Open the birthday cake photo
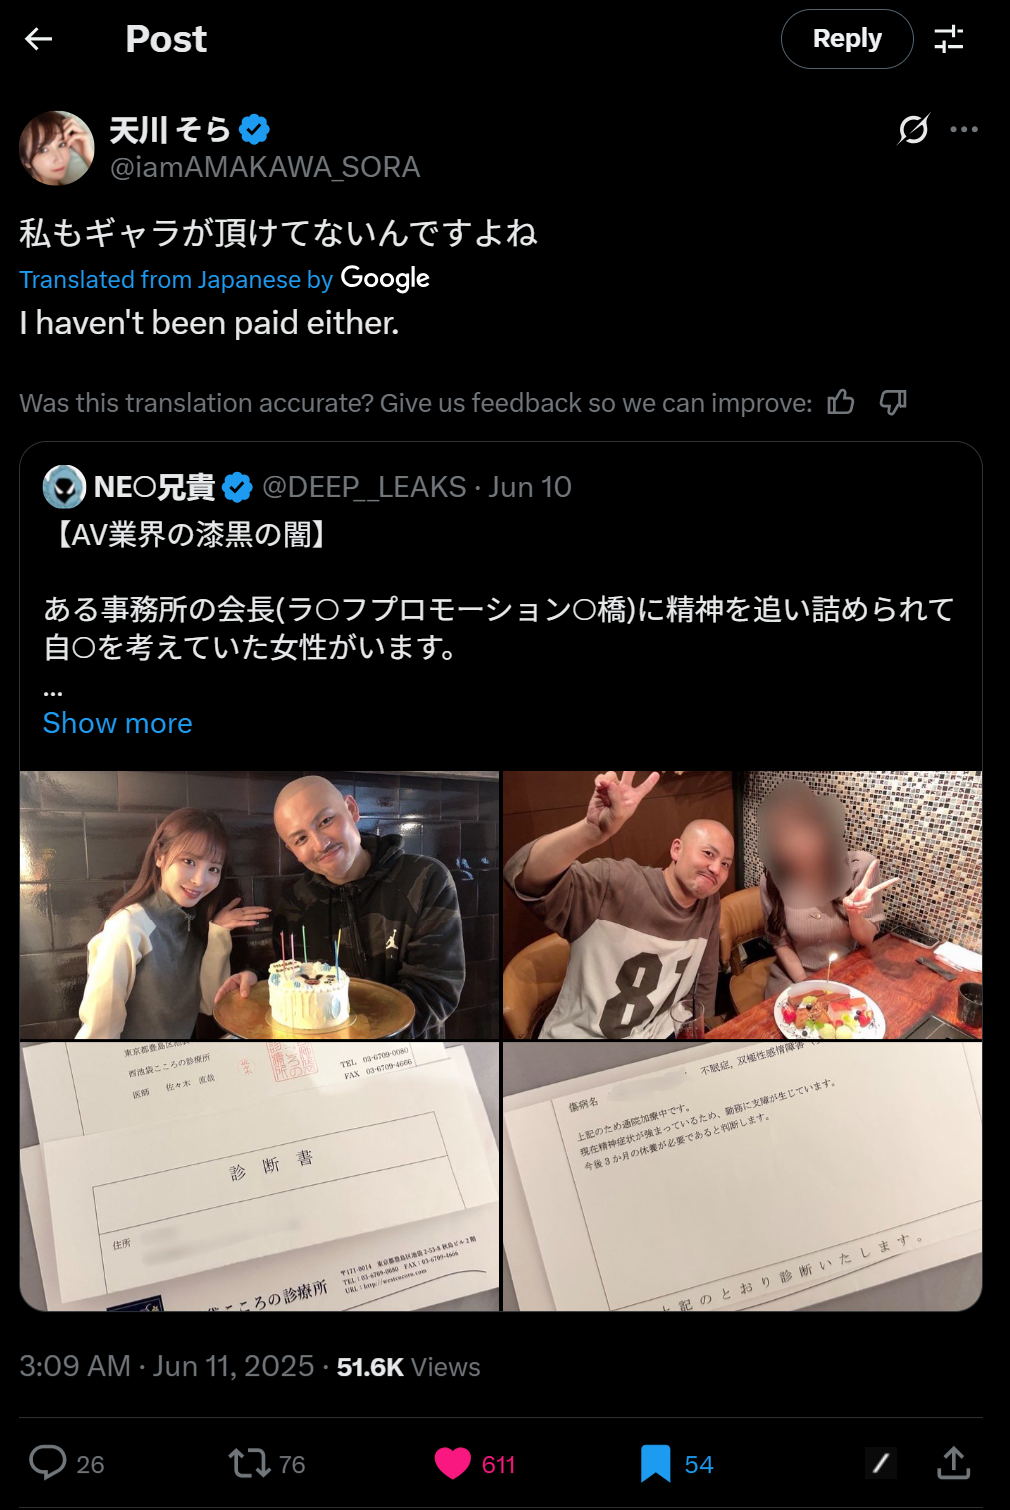The height and width of the screenshot is (1510, 1010). pyautogui.click(x=259, y=905)
